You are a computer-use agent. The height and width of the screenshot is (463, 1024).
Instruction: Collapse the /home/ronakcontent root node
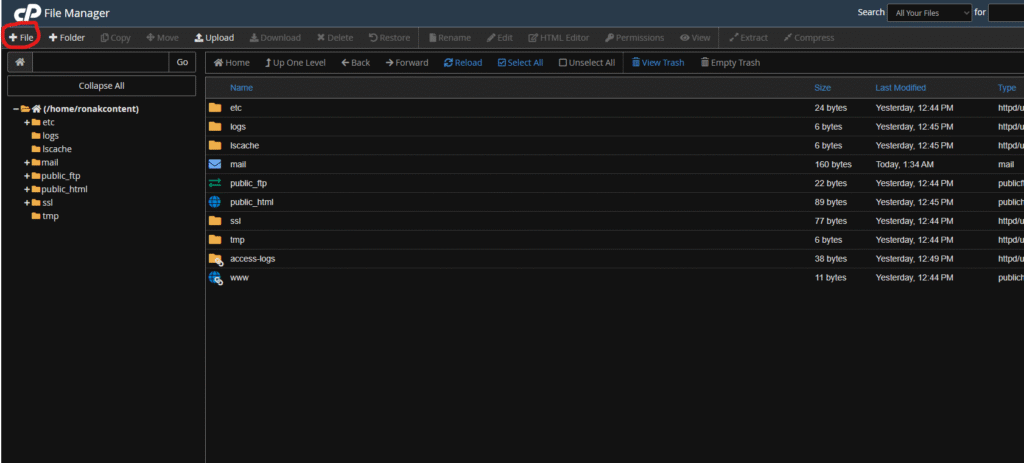(16, 109)
